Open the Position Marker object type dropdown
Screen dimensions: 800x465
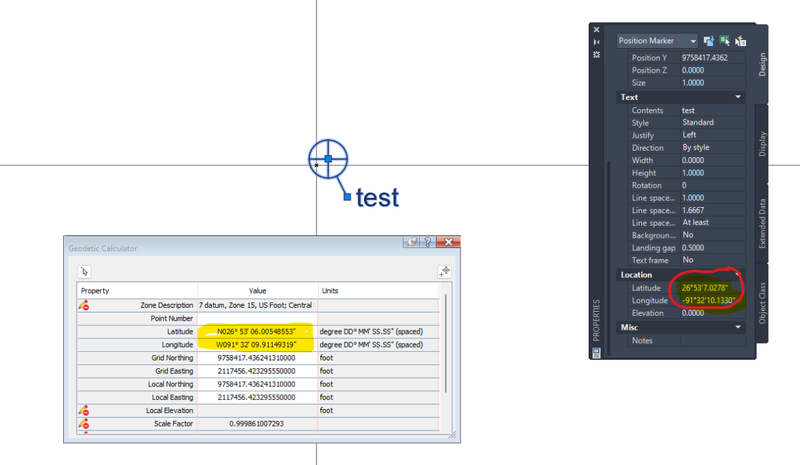click(x=658, y=41)
